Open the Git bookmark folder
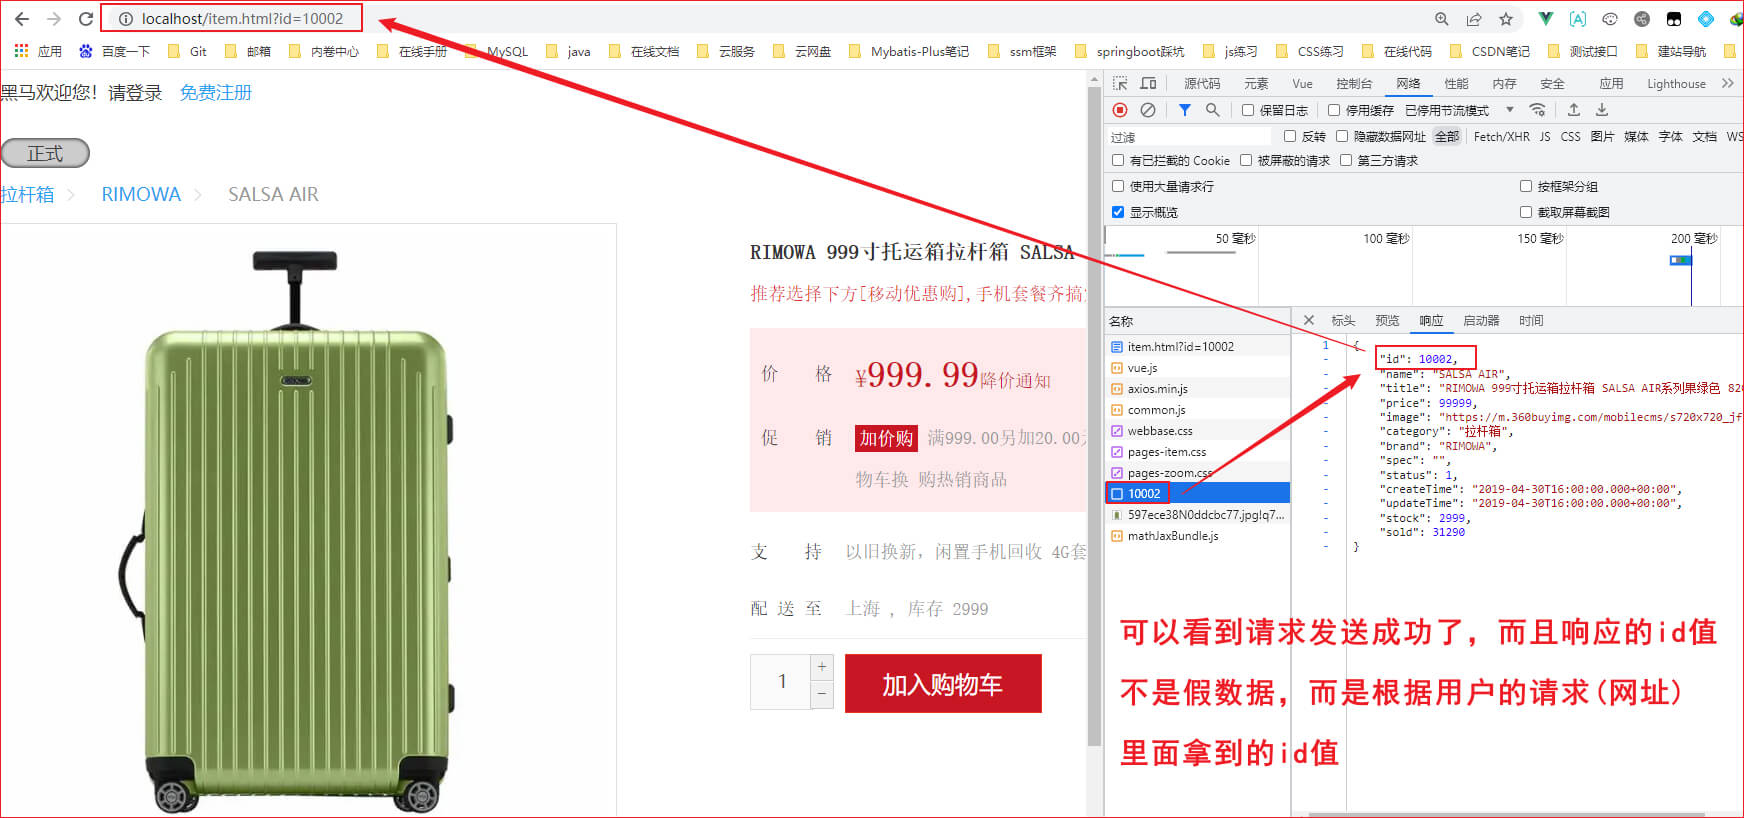Image resolution: width=1744 pixels, height=818 pixels. click(x=188, y=51)
